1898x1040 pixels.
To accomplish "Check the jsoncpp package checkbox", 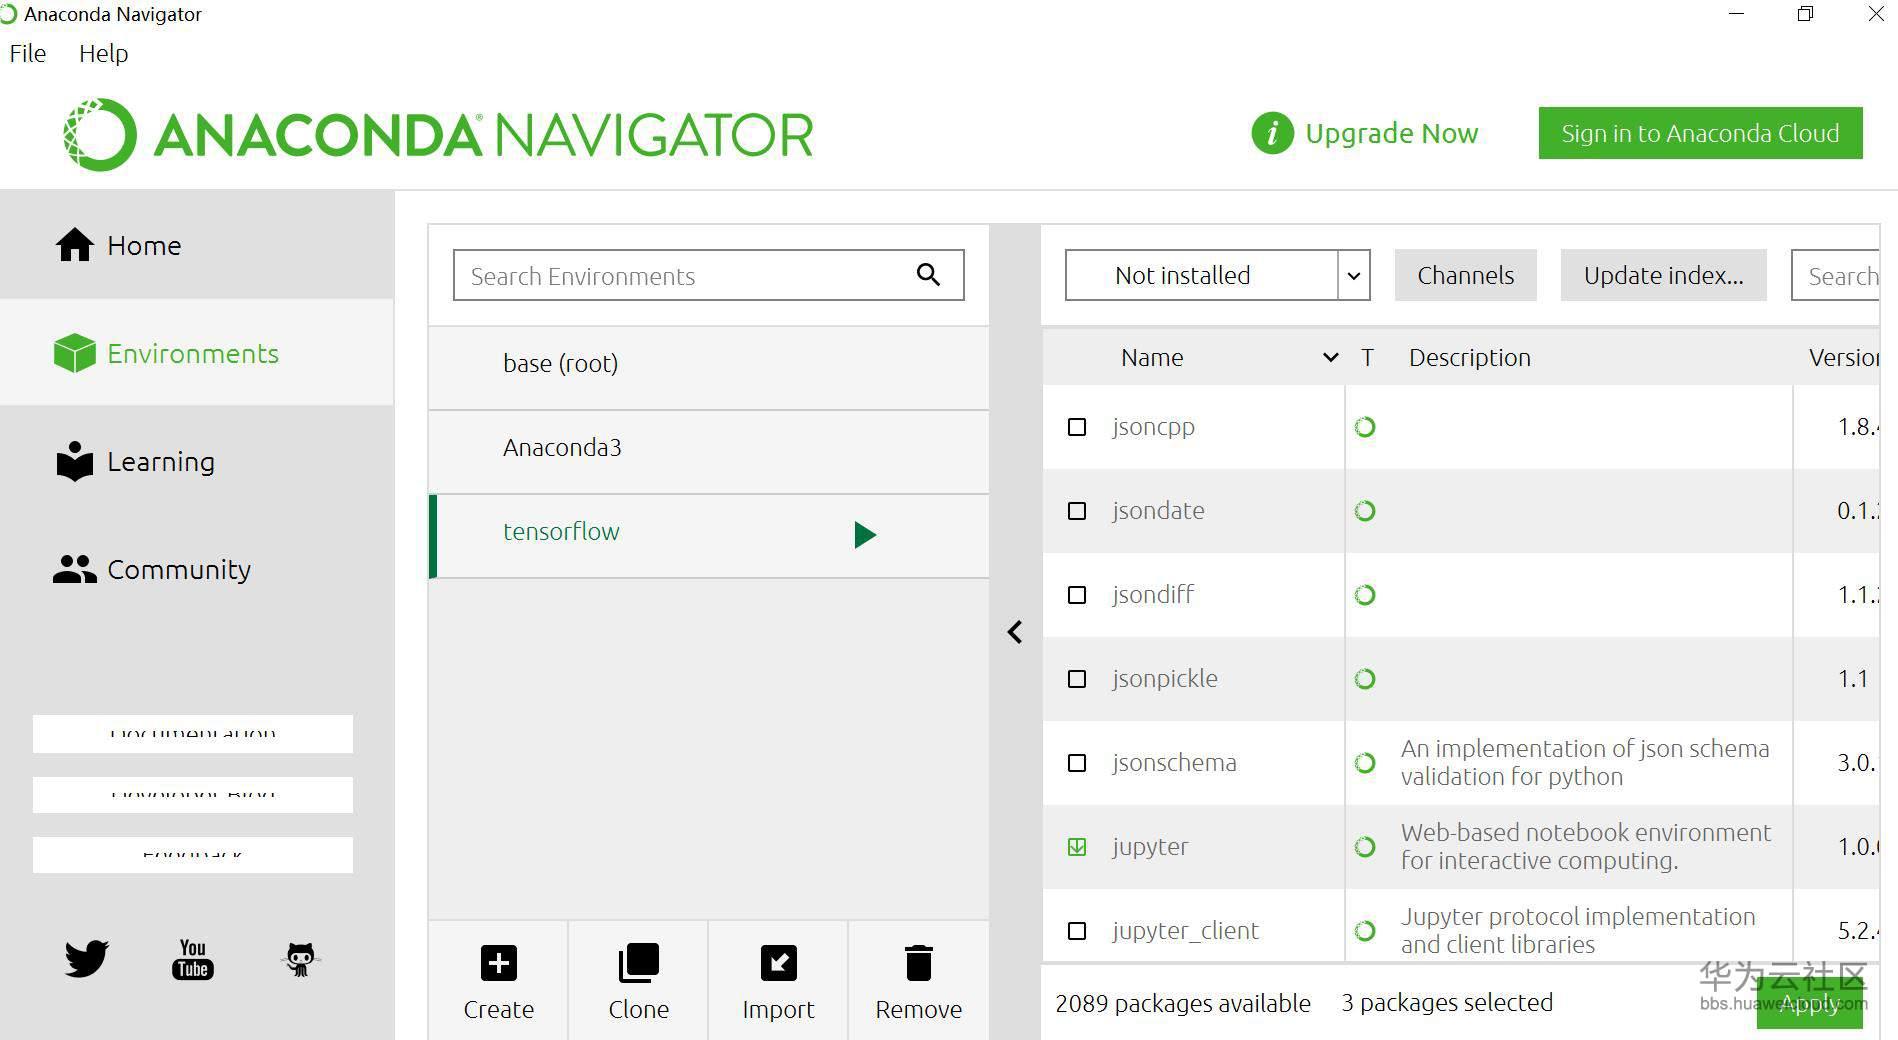I will [x=1077, y=427].
